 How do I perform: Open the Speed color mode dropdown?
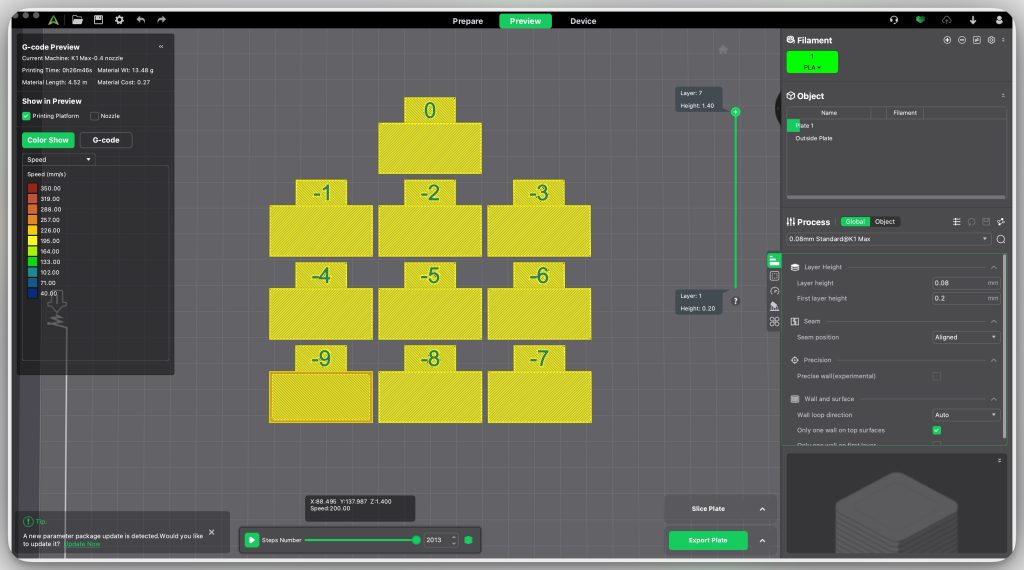59,159
